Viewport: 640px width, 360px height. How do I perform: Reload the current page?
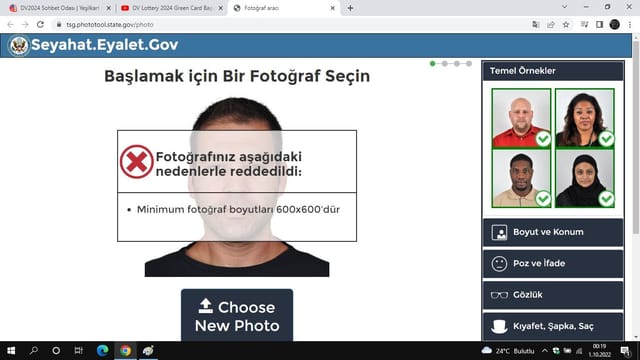(x=40, y=24)
